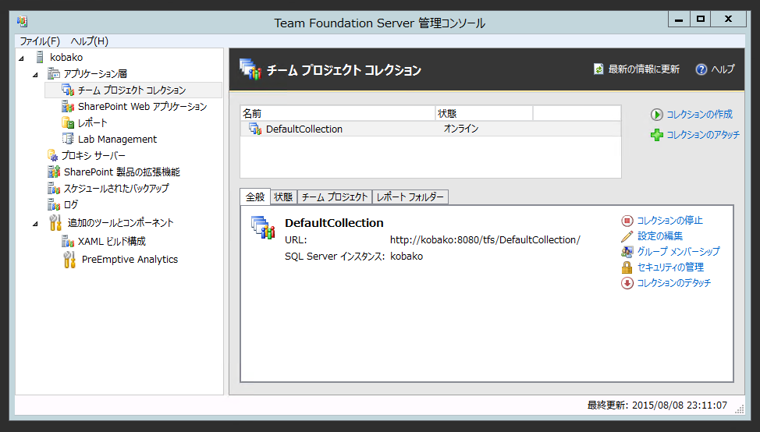The width and height of the screenshot is (760, 432).
Task: Click the コレクションのアタッチ link
Action: tap(703, 135)
